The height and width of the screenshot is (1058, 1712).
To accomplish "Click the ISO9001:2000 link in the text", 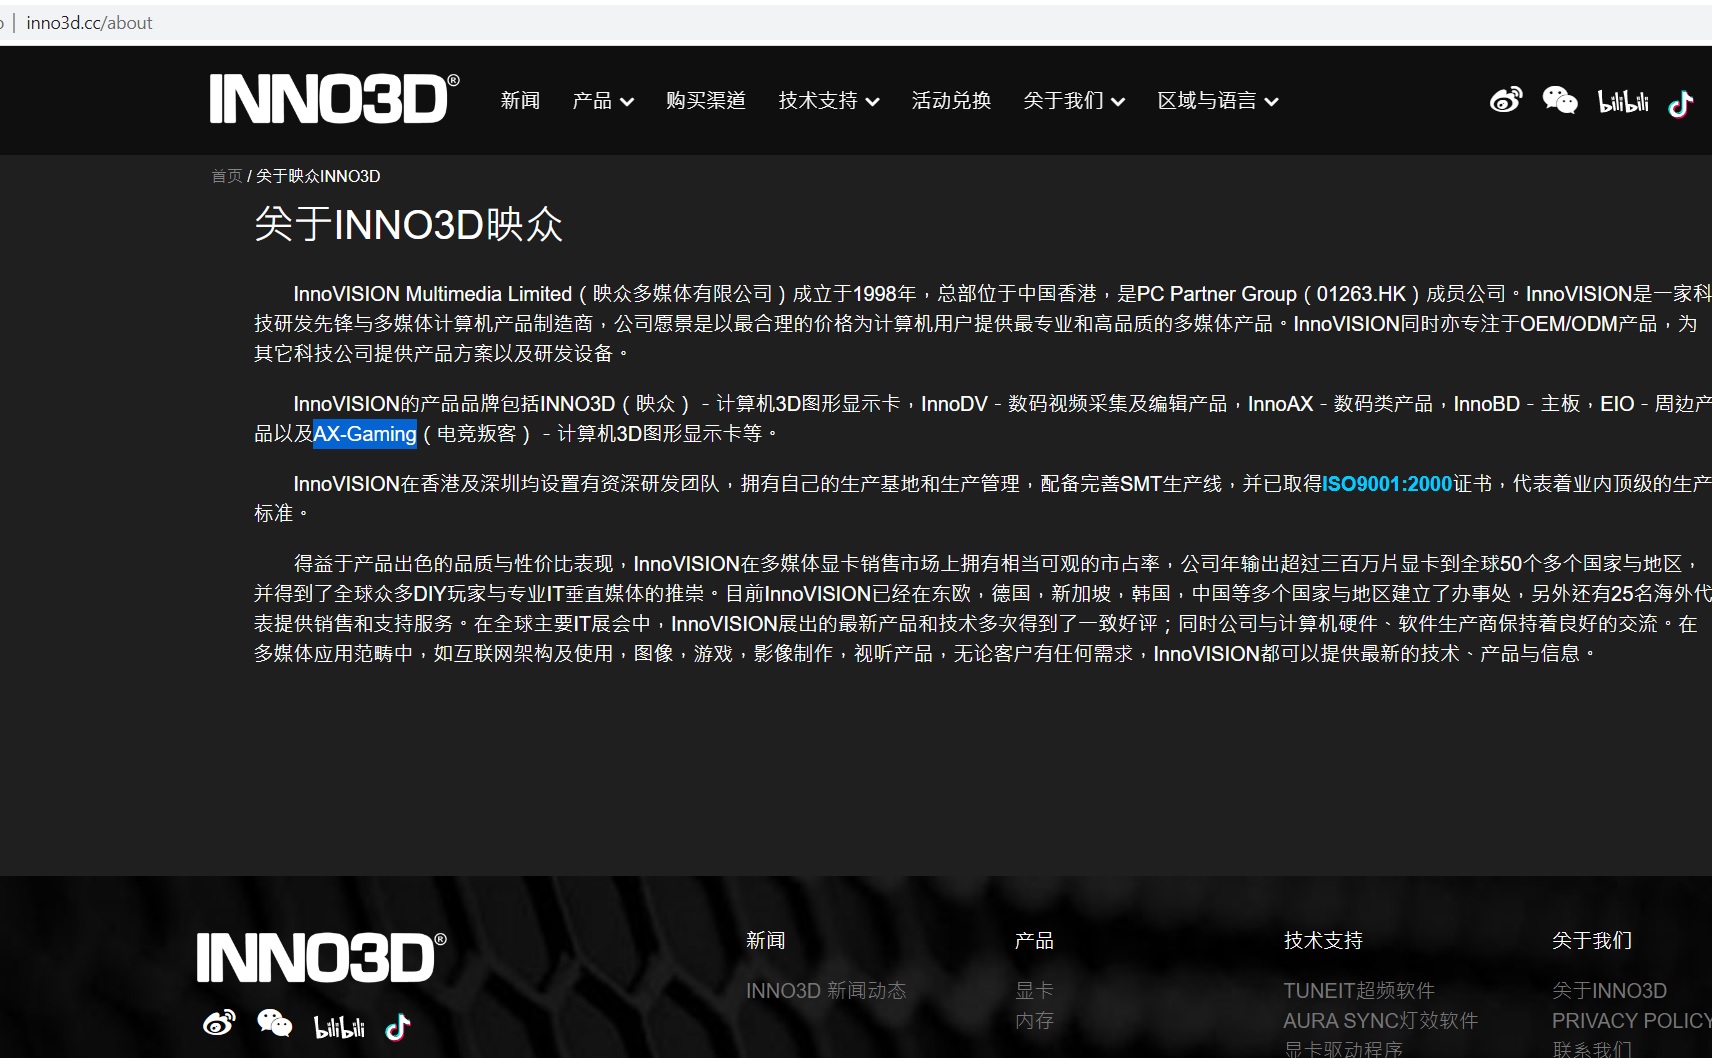I will pos(1387,484).
